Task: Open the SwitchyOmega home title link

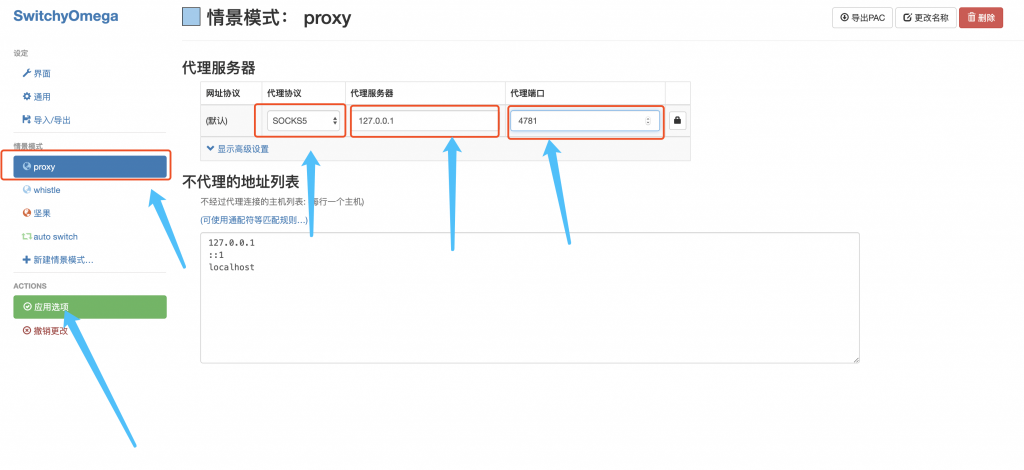Action: tap(66, 16)
